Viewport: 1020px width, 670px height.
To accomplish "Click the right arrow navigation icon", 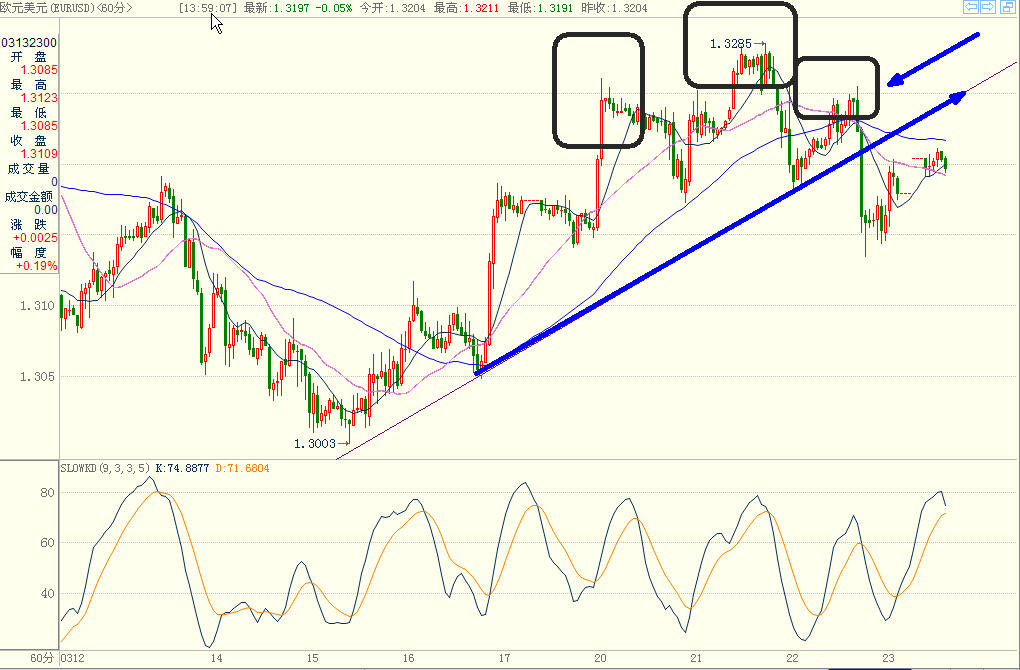I will click(987, 7).
